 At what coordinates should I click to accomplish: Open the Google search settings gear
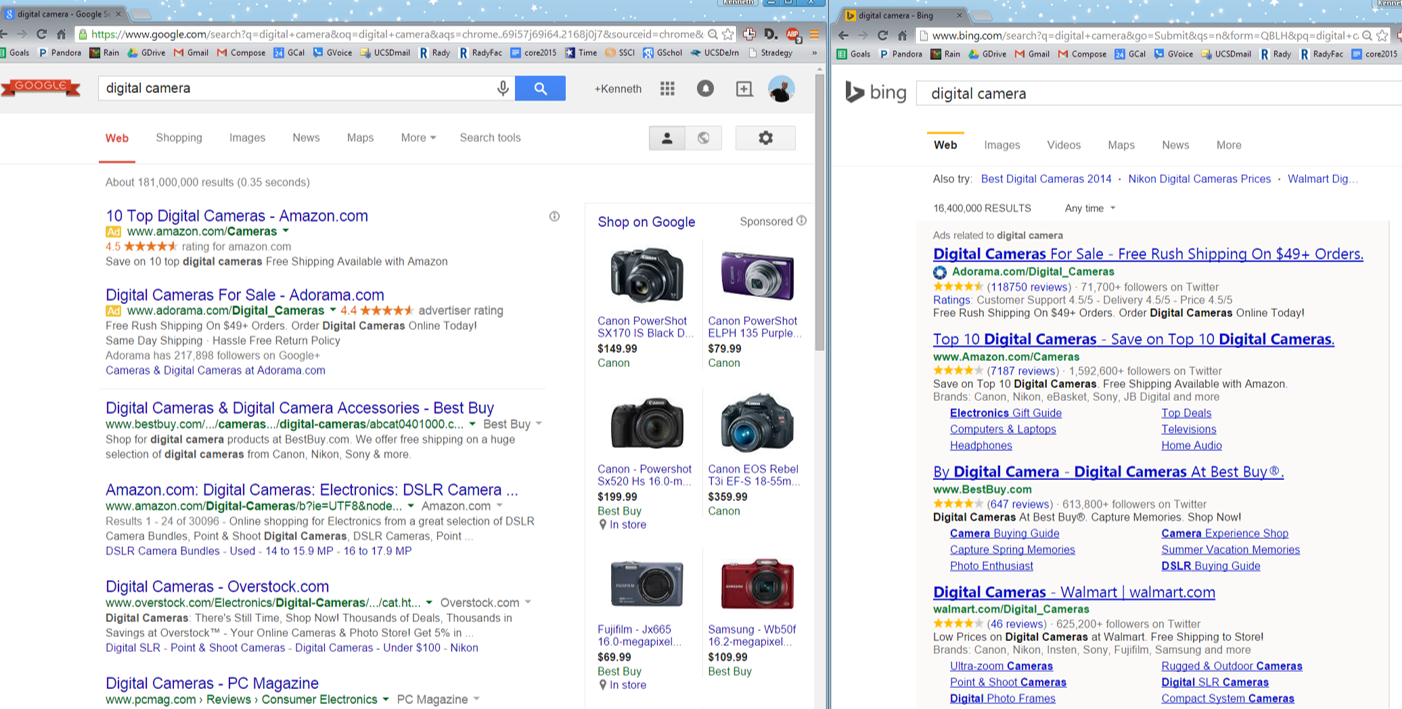coord(765,138)
